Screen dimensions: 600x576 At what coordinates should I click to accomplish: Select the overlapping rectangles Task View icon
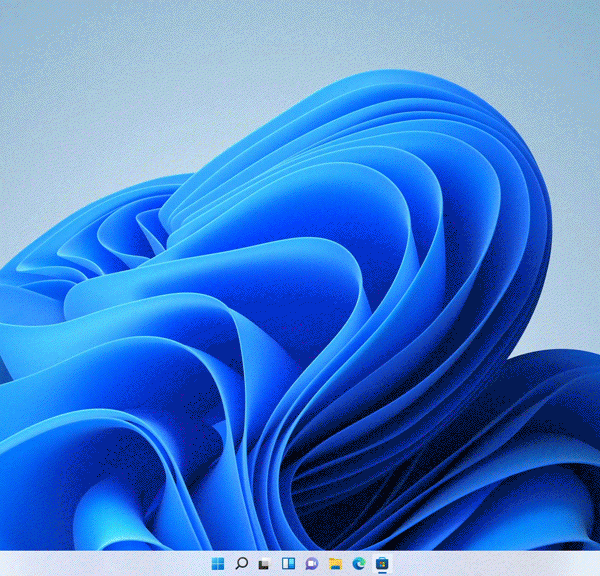[x=265, y=564]
